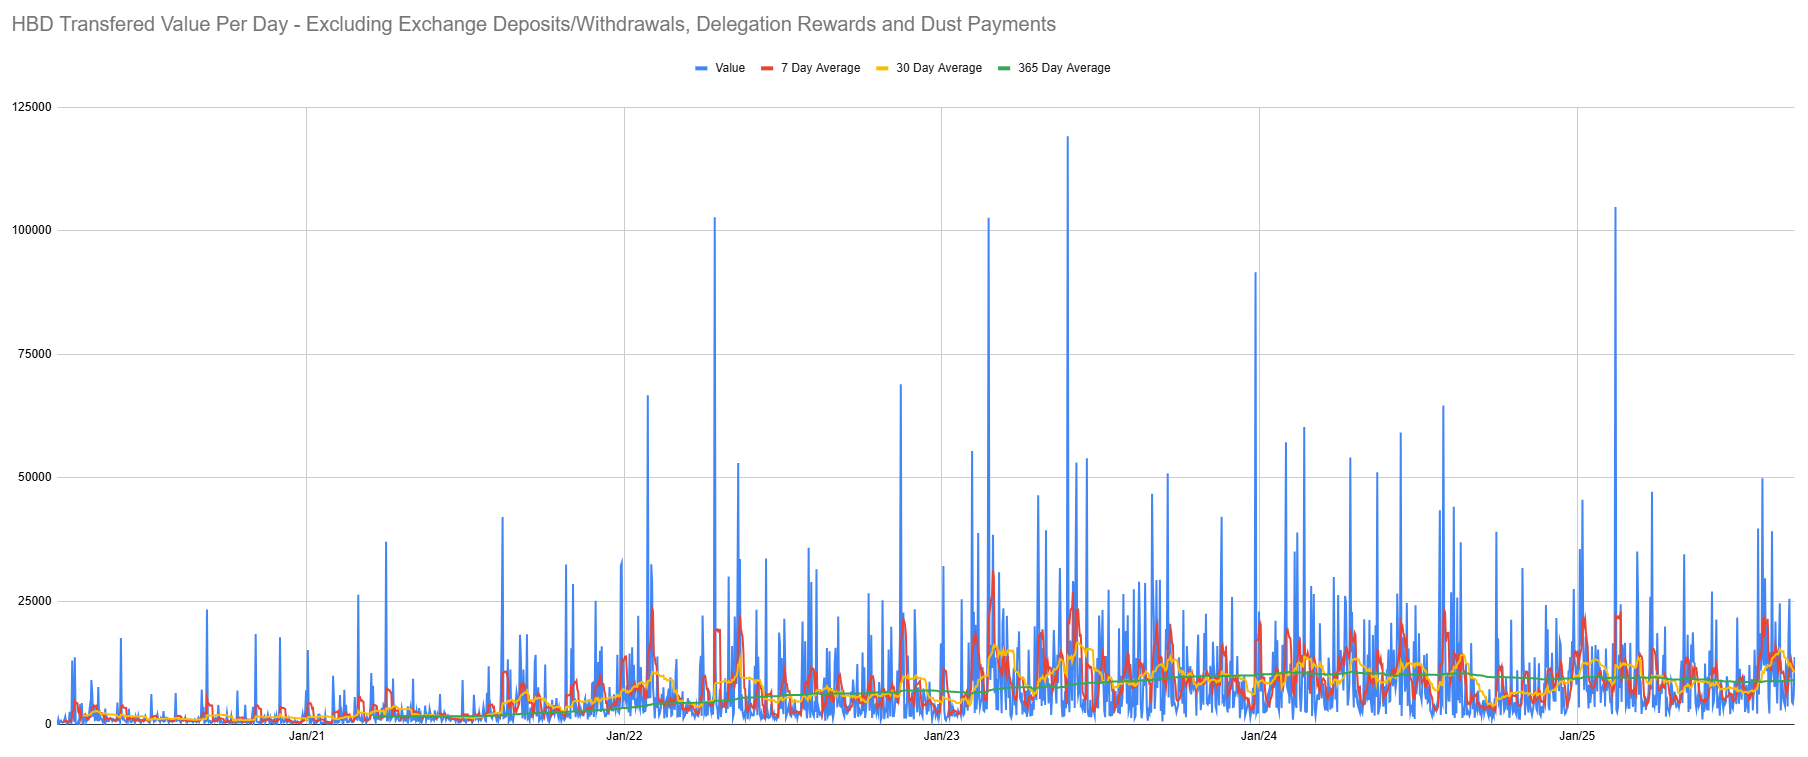This screenshot has height=757, width=1808.
Task: Select the 50000 y-axis label
Action: (35, 477)
